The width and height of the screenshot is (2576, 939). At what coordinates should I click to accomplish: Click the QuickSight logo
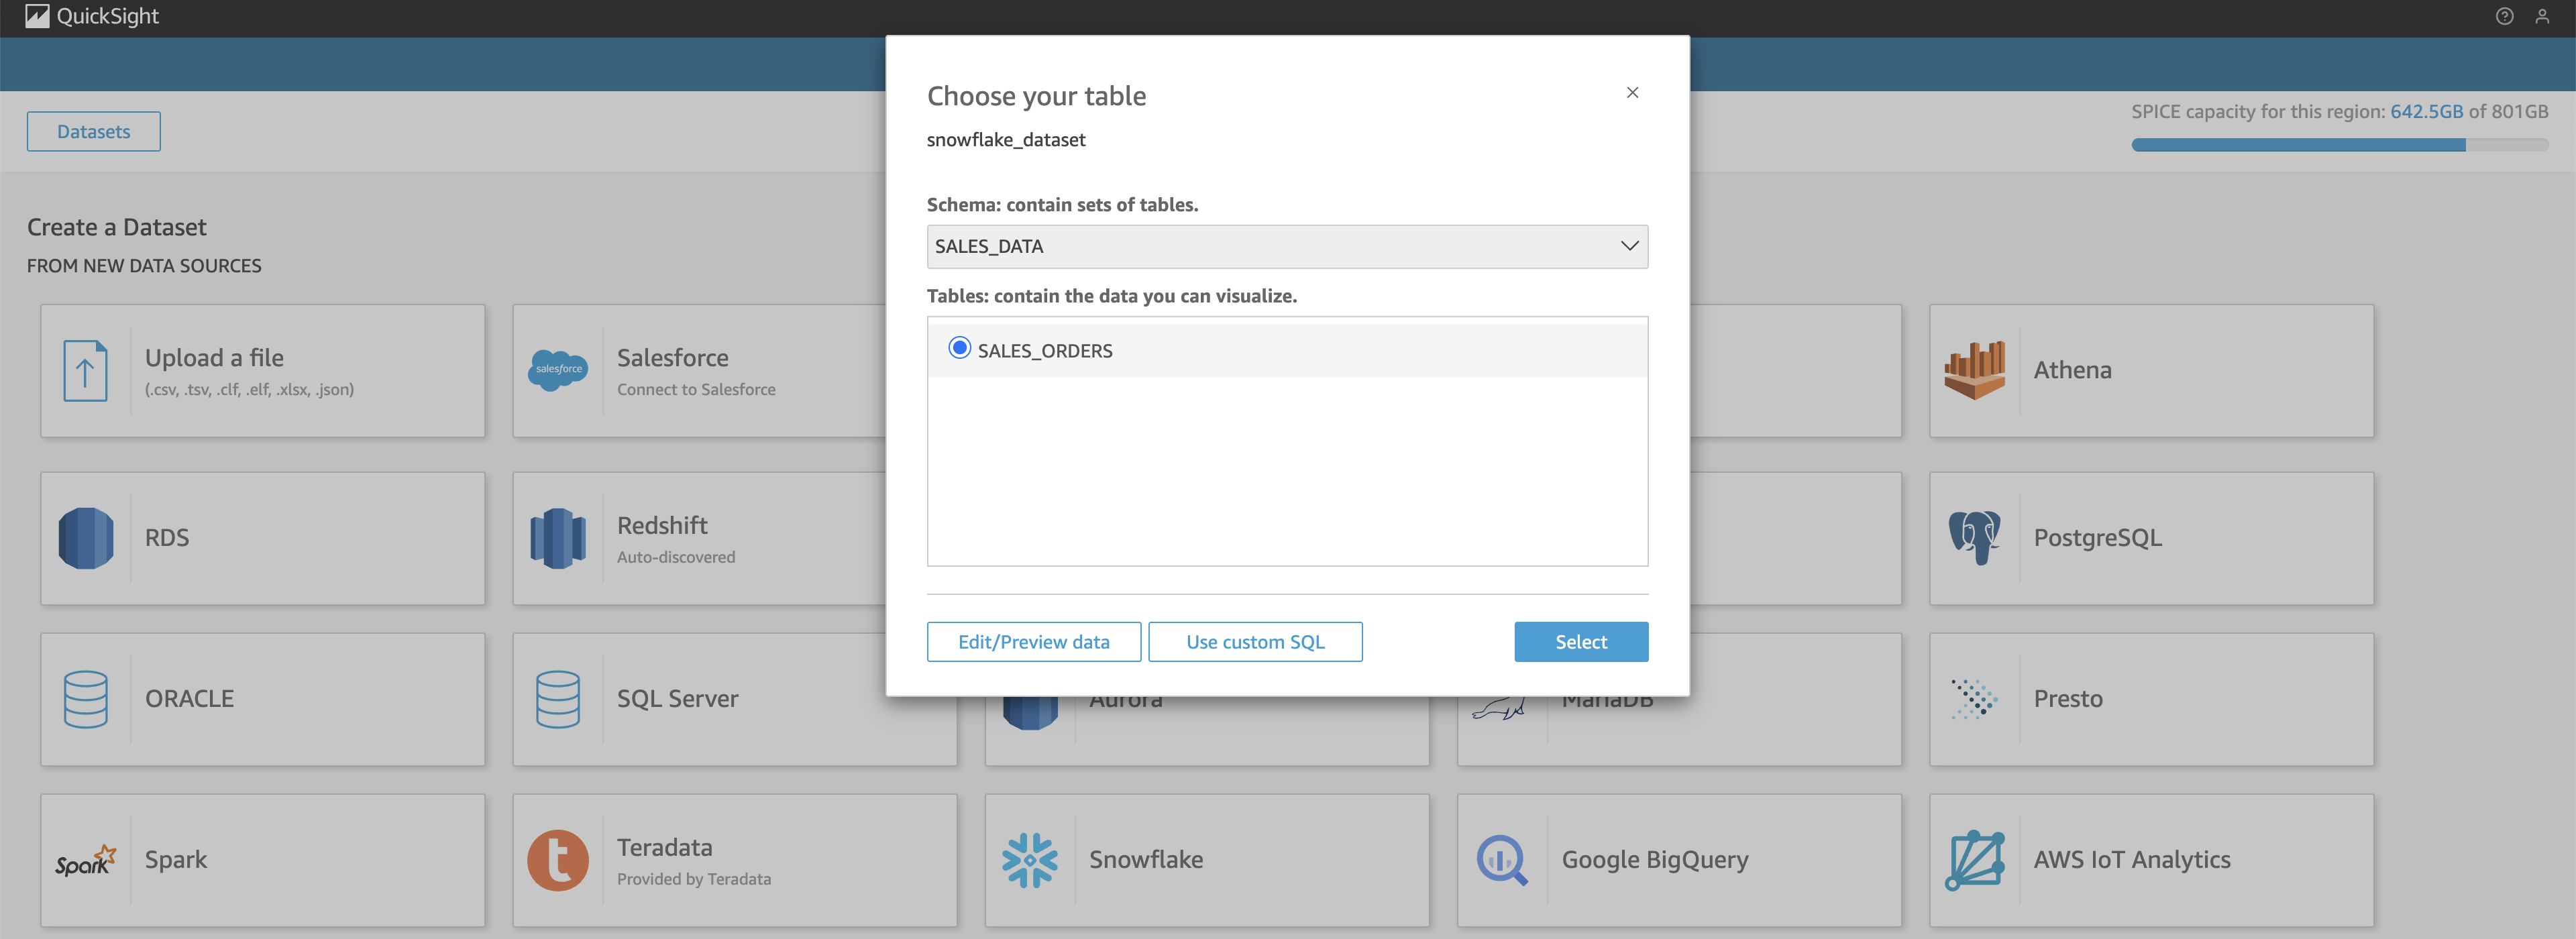(x=37, y=16)
